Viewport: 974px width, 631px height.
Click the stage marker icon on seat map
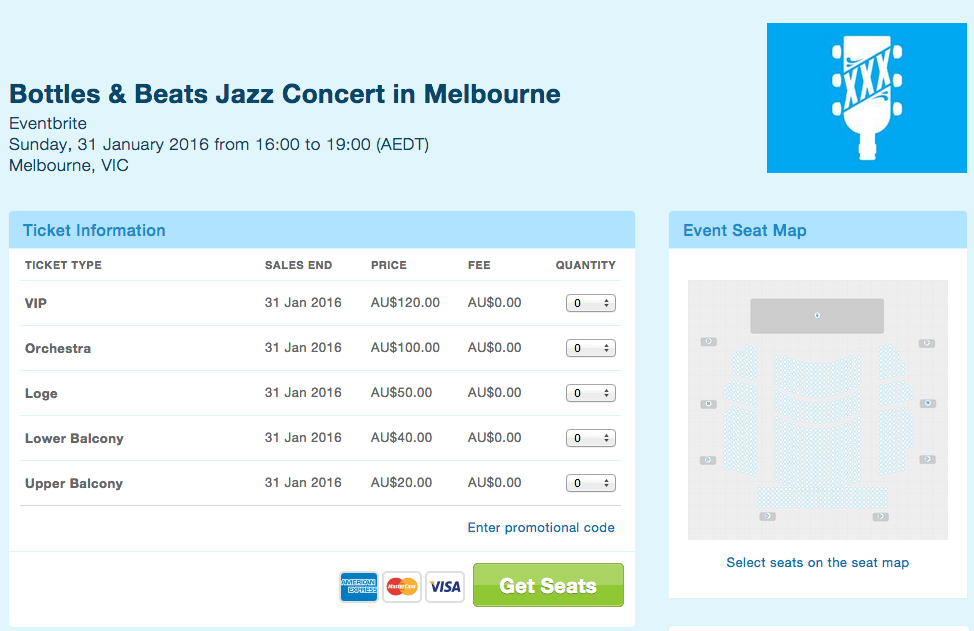817,316
